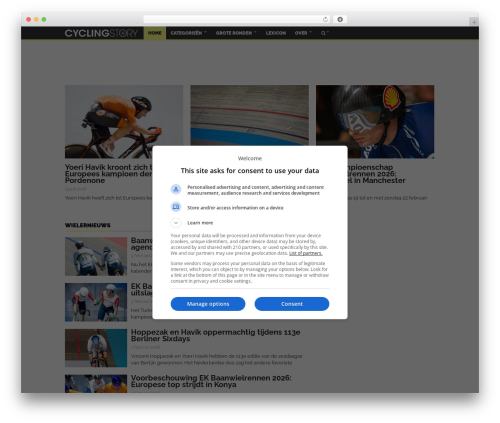Click the velodrome track featured image
Image resolution: width=500 pixels, height=423 pixels.
tap(249, 115)
